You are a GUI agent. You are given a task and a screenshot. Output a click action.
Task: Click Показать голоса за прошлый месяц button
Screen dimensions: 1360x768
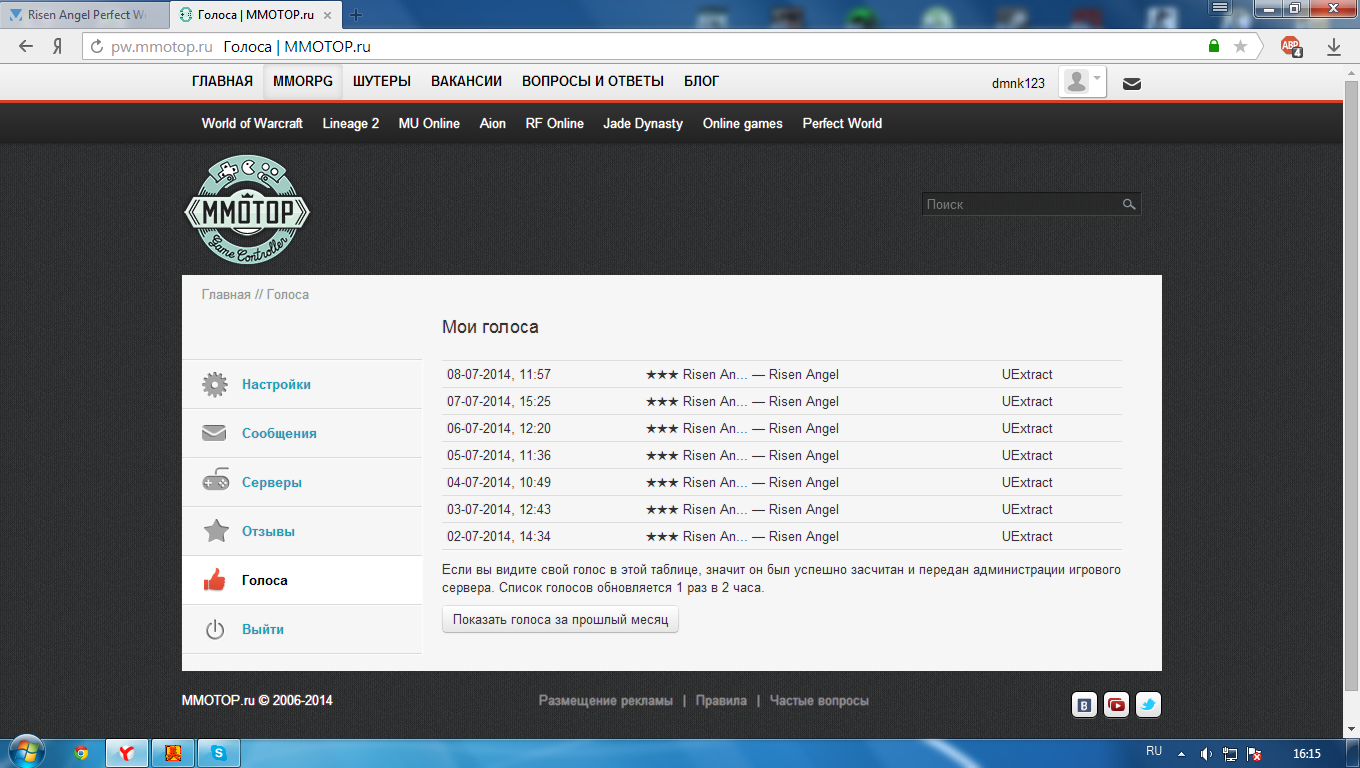coord(560,620)
